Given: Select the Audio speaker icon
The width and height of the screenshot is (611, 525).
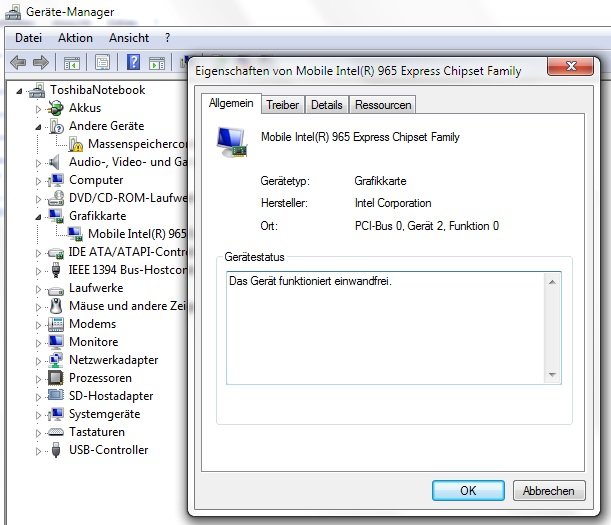Looking at the screenshot, I should (x=55, y=162).
